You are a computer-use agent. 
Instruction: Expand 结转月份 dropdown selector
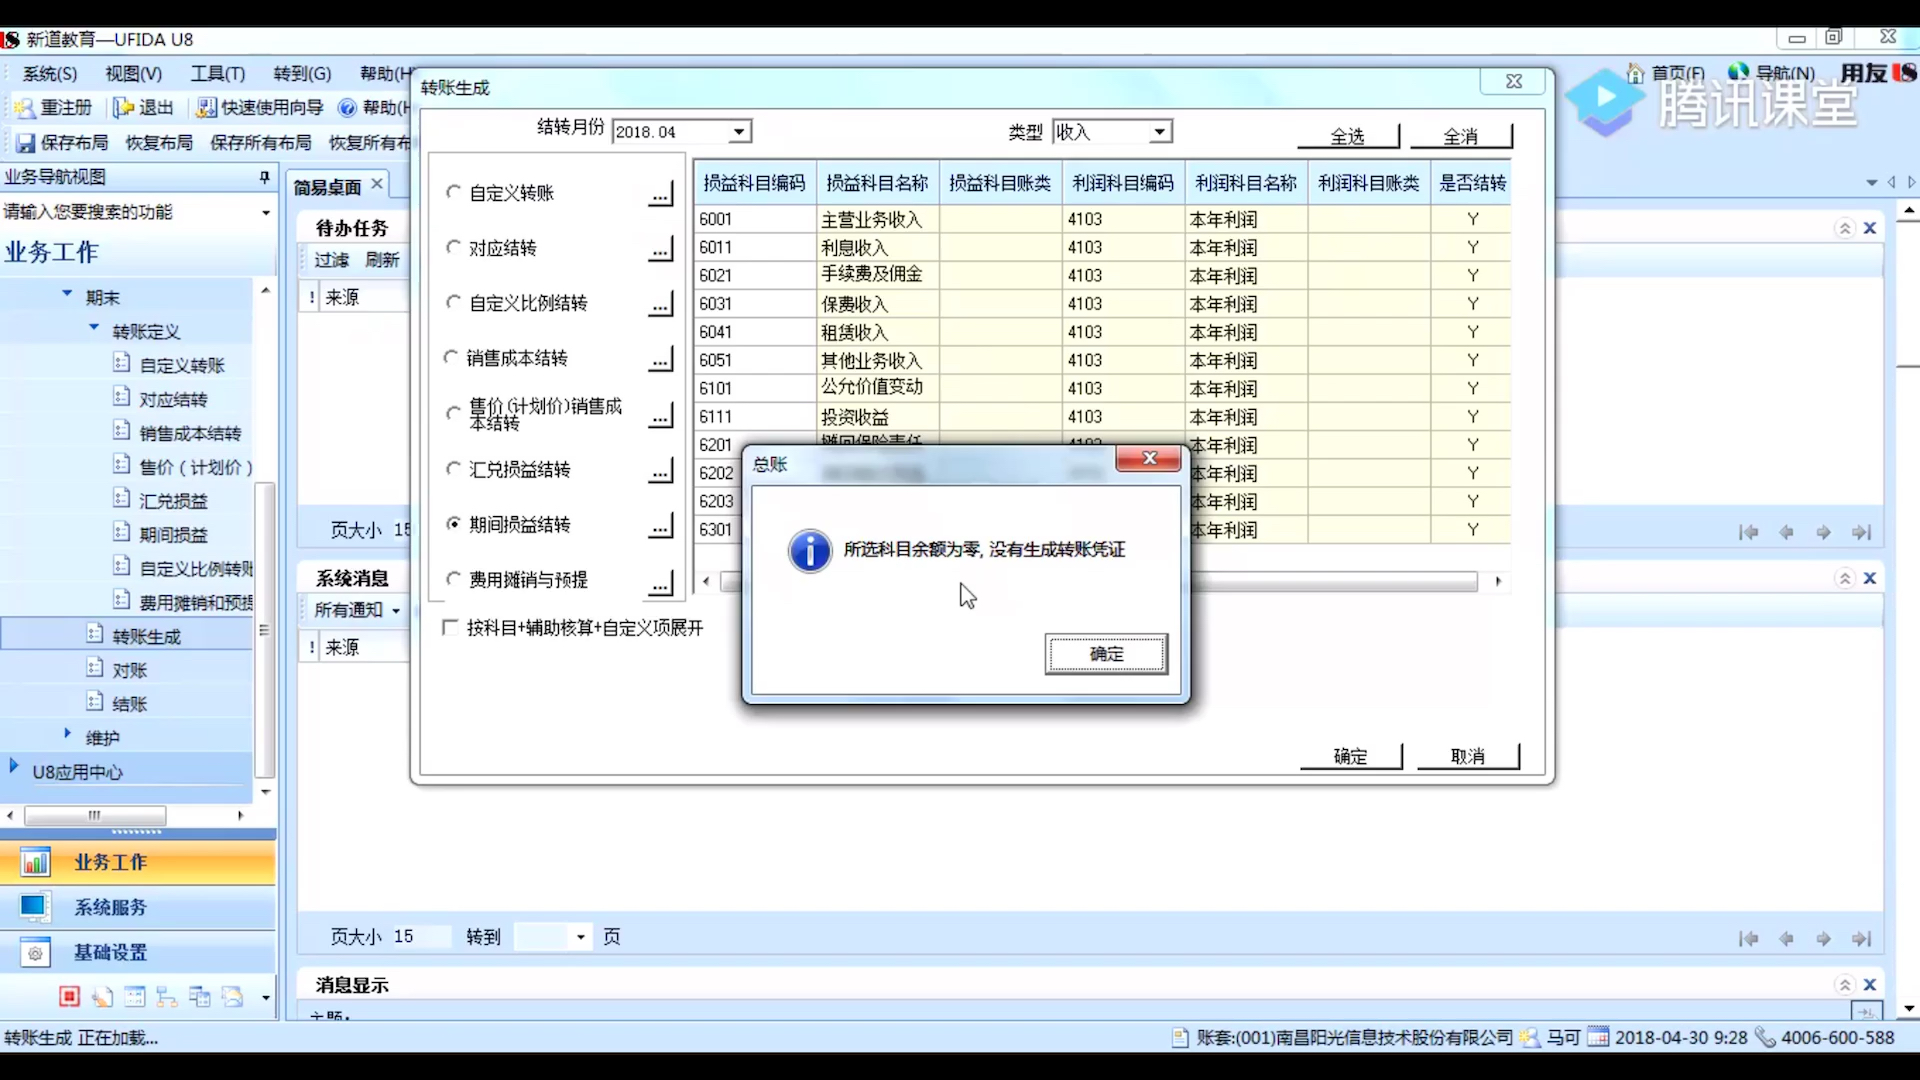click(x=736, y=131)
